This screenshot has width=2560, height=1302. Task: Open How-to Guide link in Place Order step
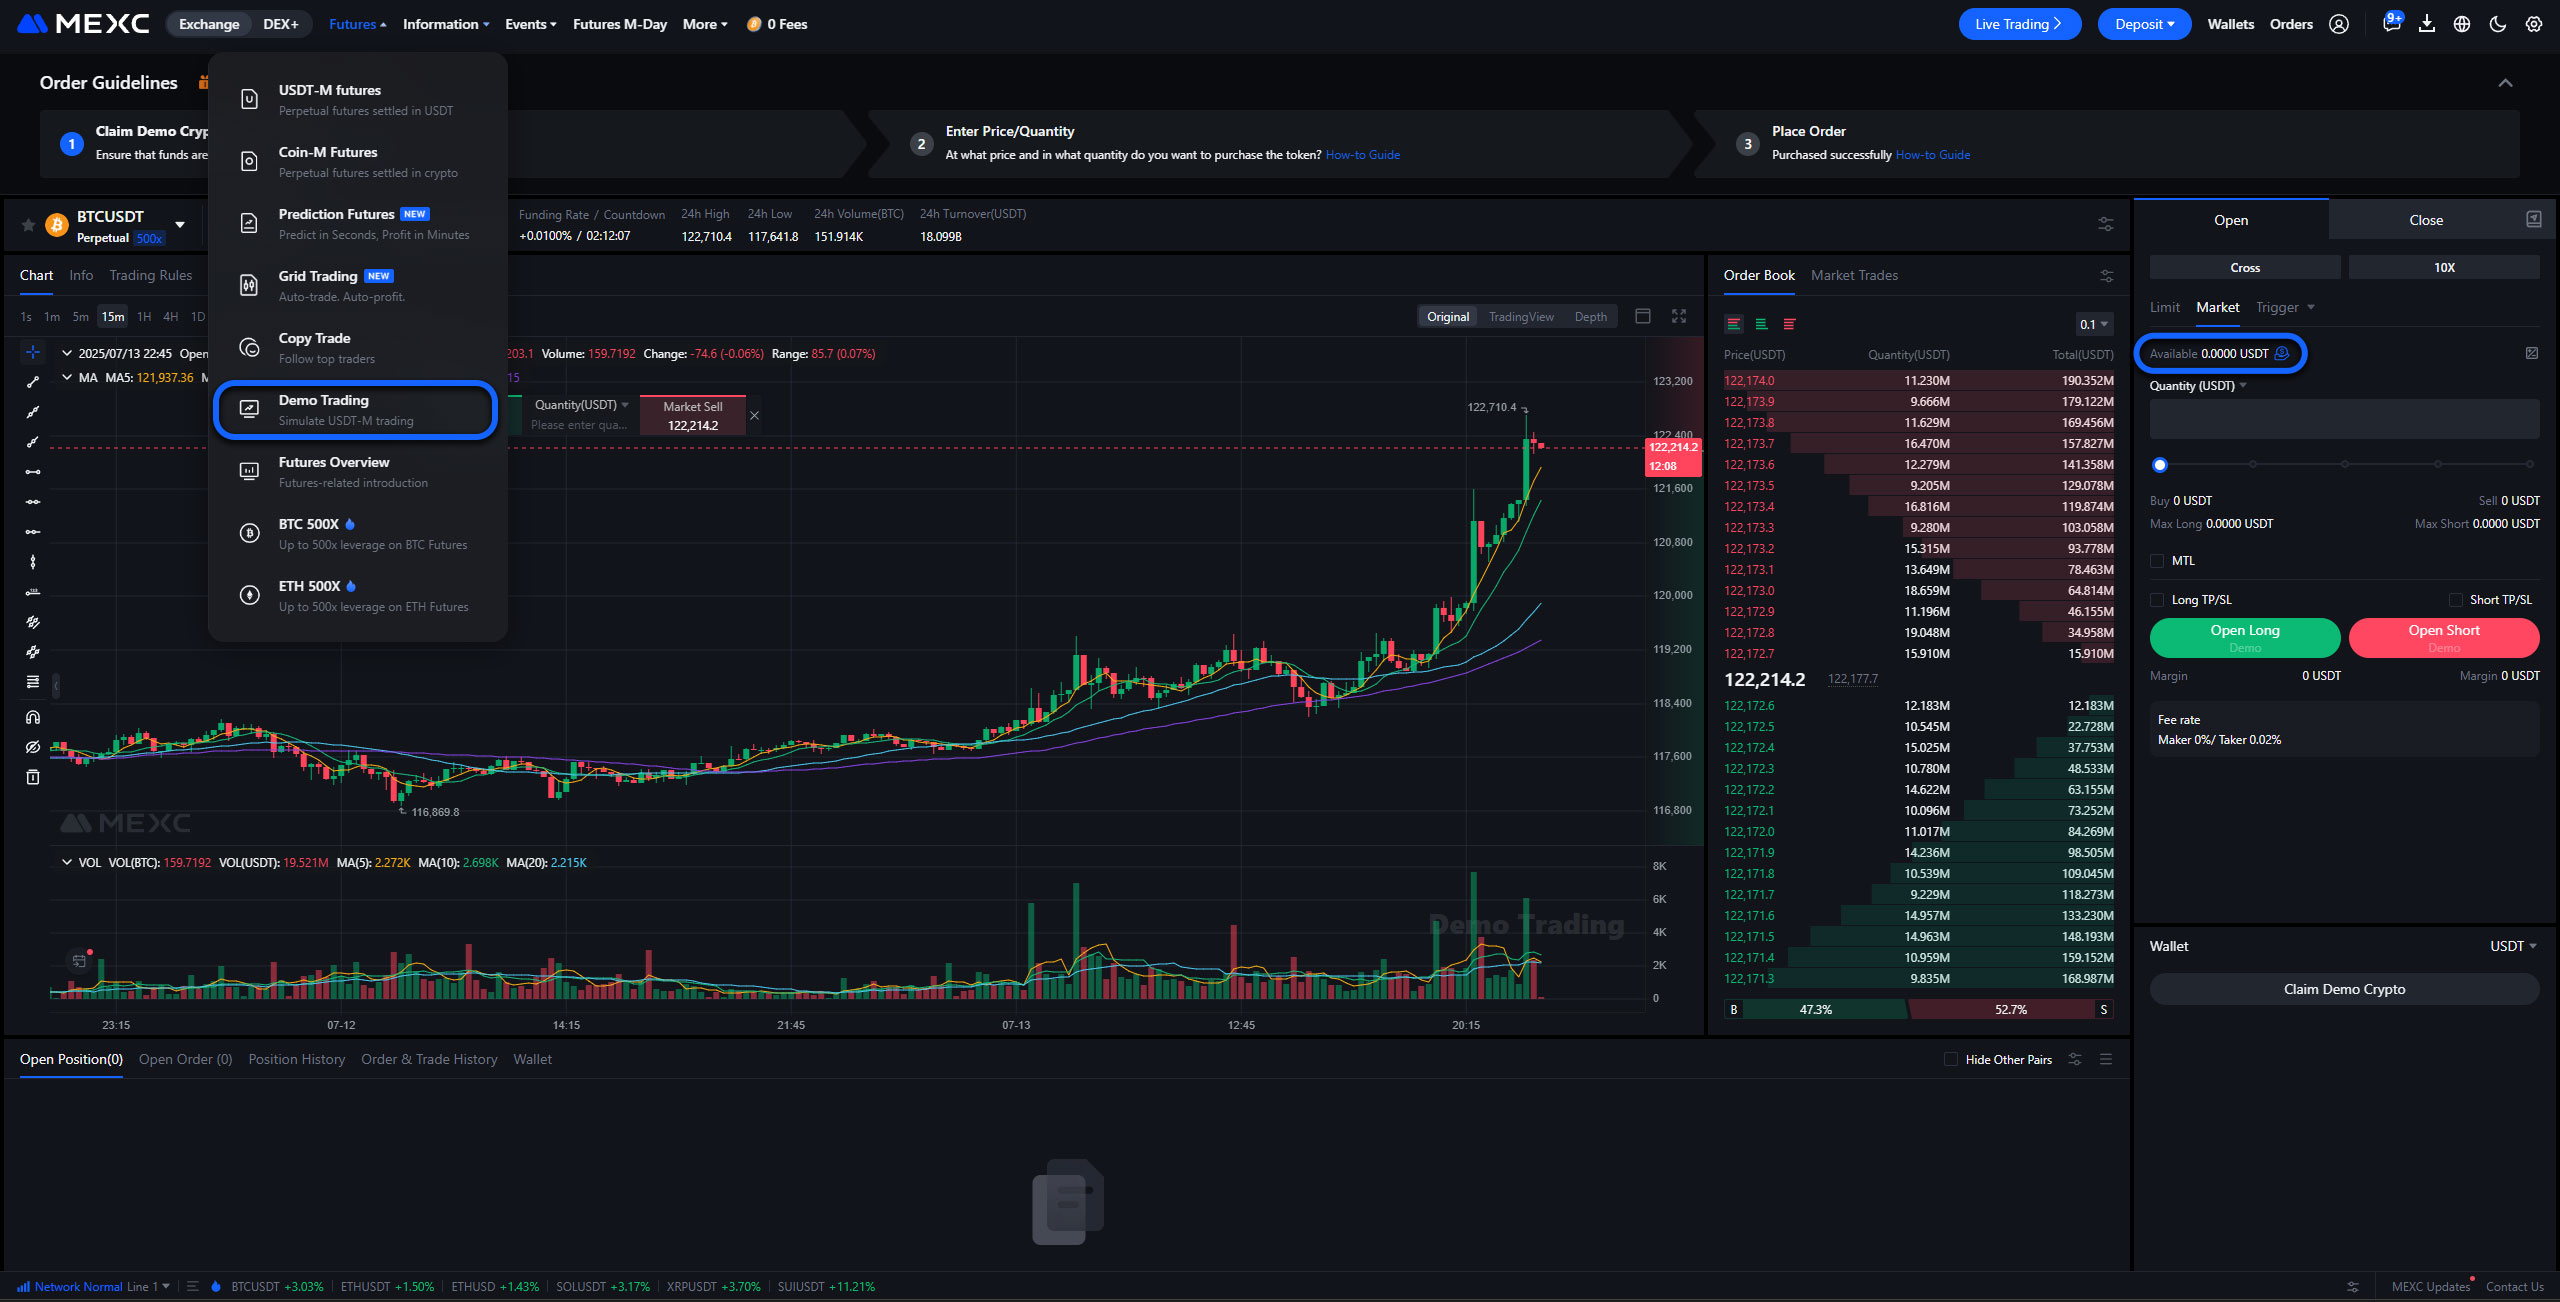[x=1933, y=155]
